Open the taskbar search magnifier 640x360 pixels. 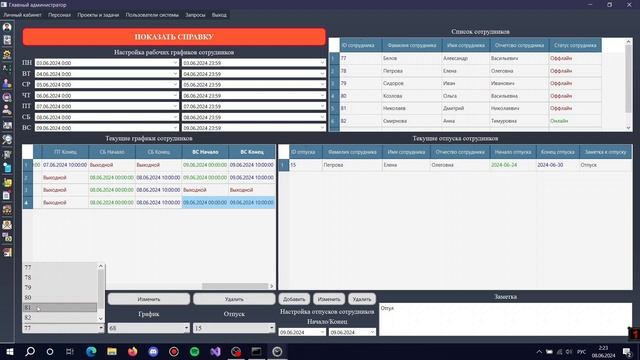coord(30,351)
